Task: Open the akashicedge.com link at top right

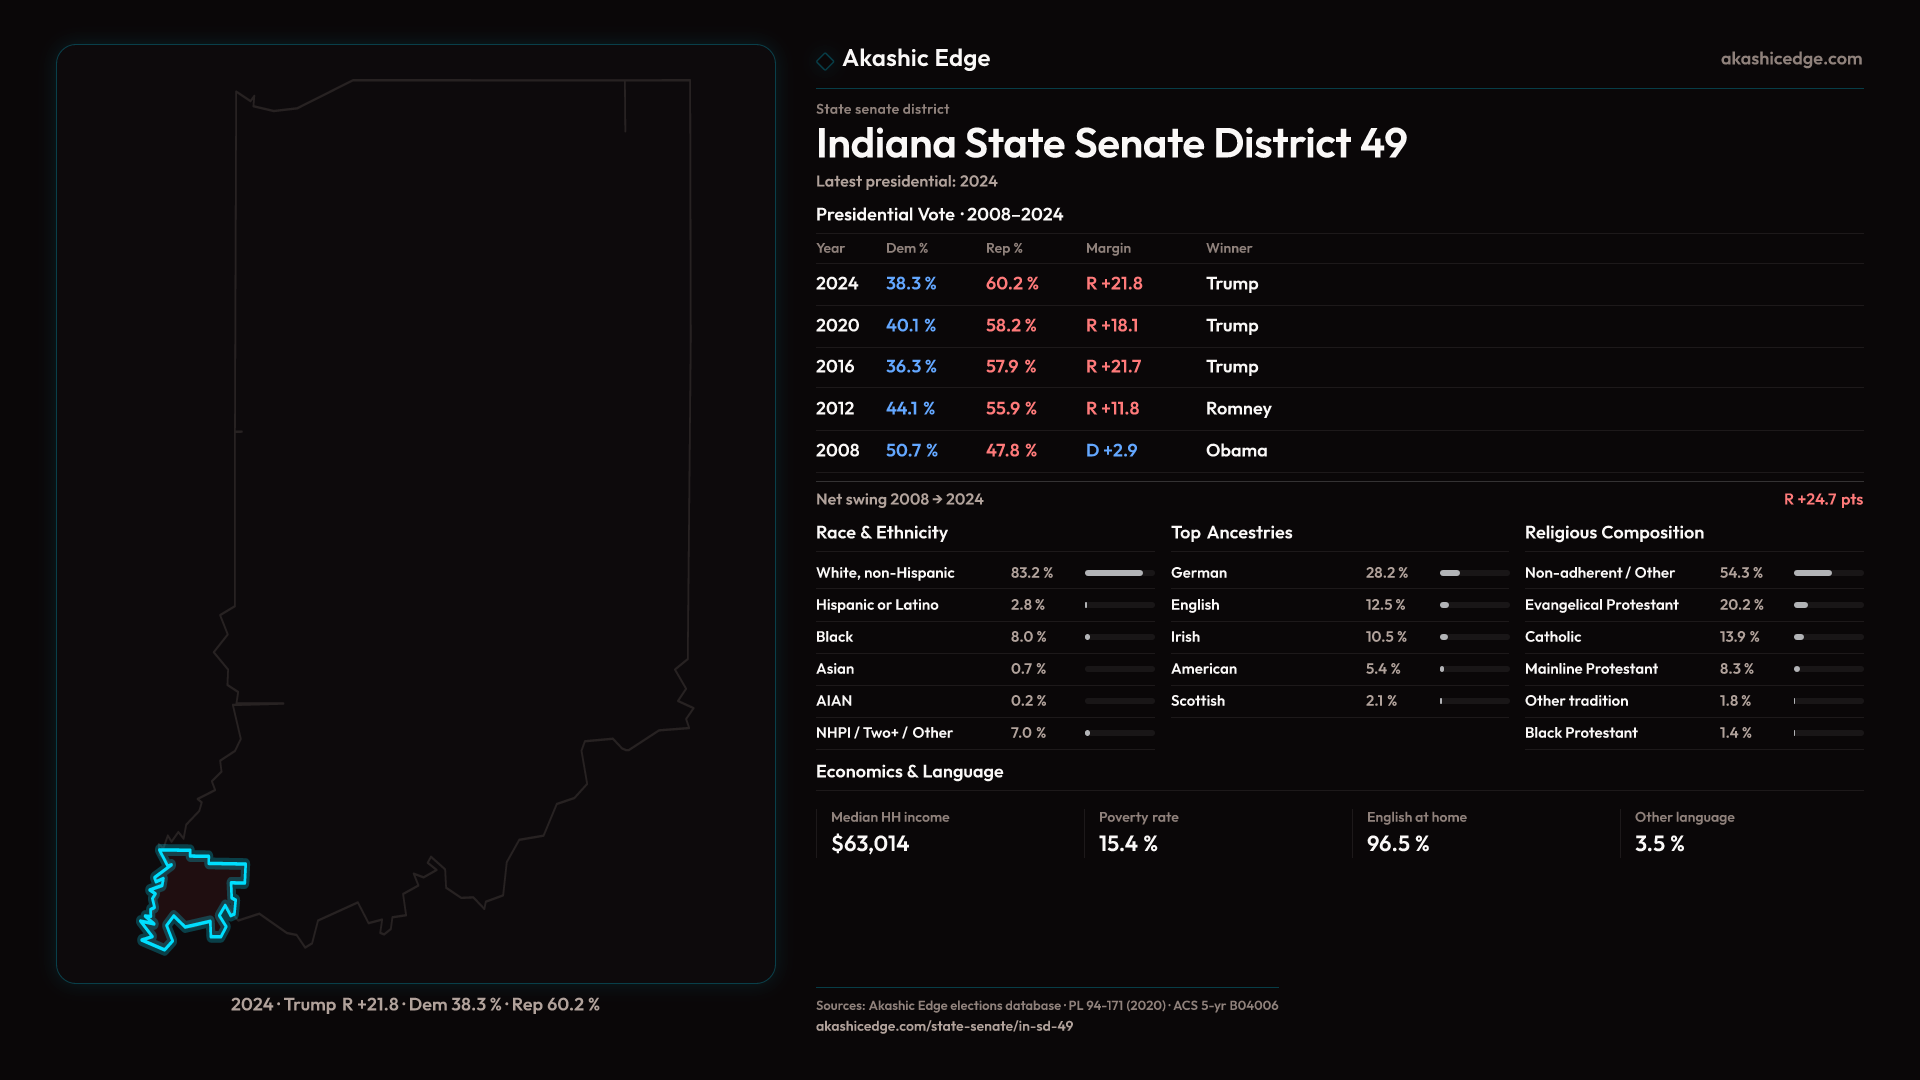Action: tap(1790, 59)
